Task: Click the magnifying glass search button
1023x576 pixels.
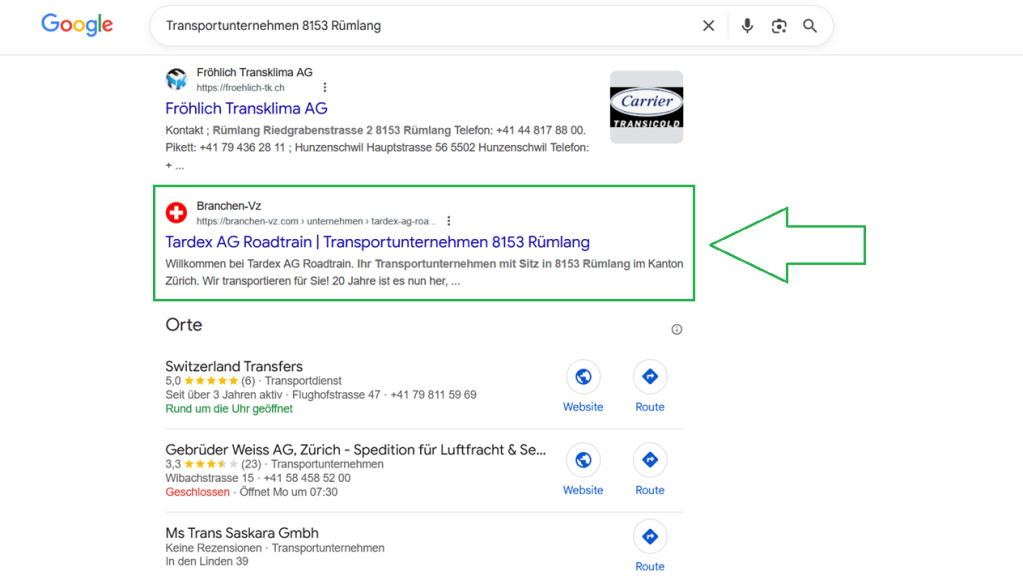Action: tap(810, 26)
